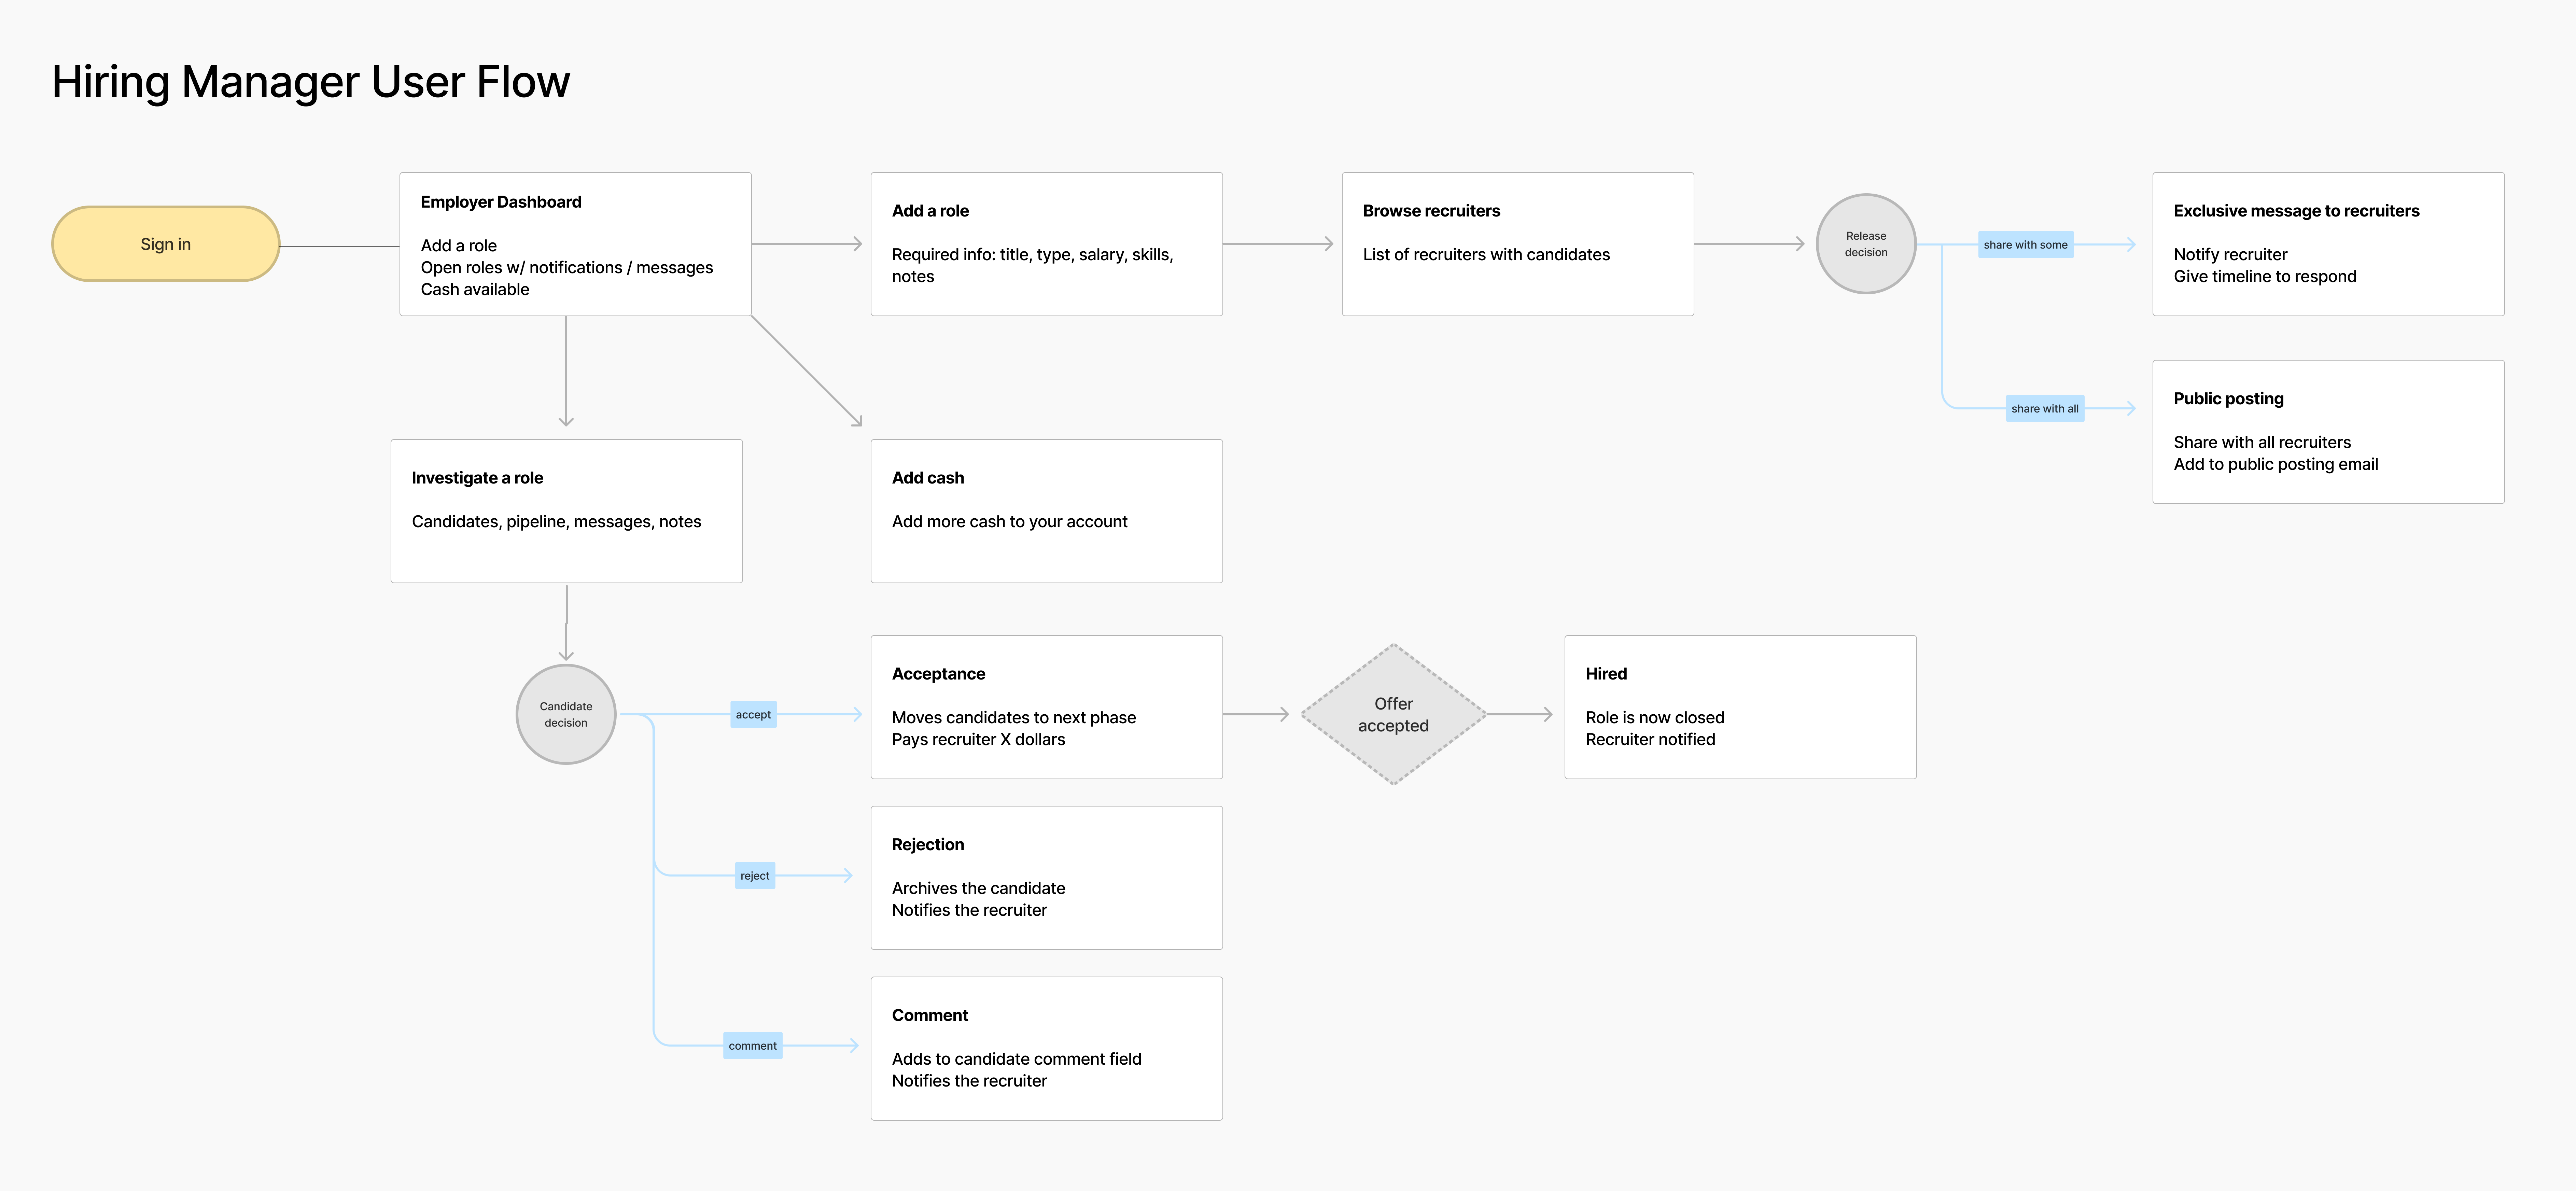
Task: Click the Release decision circle node
Action: coord(1866,244)
